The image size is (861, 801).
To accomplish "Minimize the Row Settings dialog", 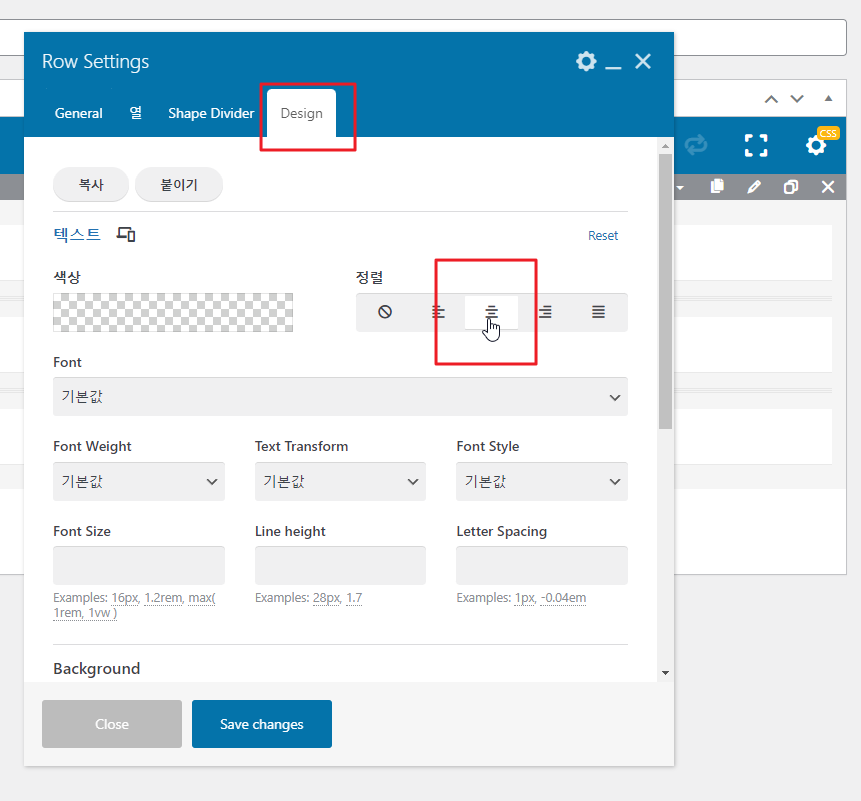I will pyautogui.click(x=613, y=68).
